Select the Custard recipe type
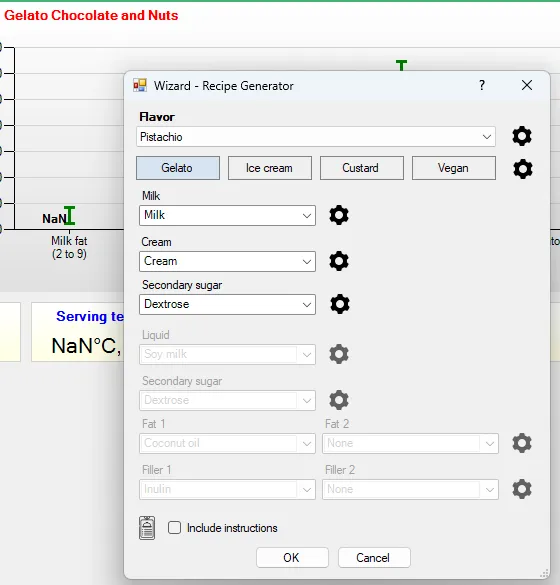Viewport: 560px width, 585px height. [362, 168]
